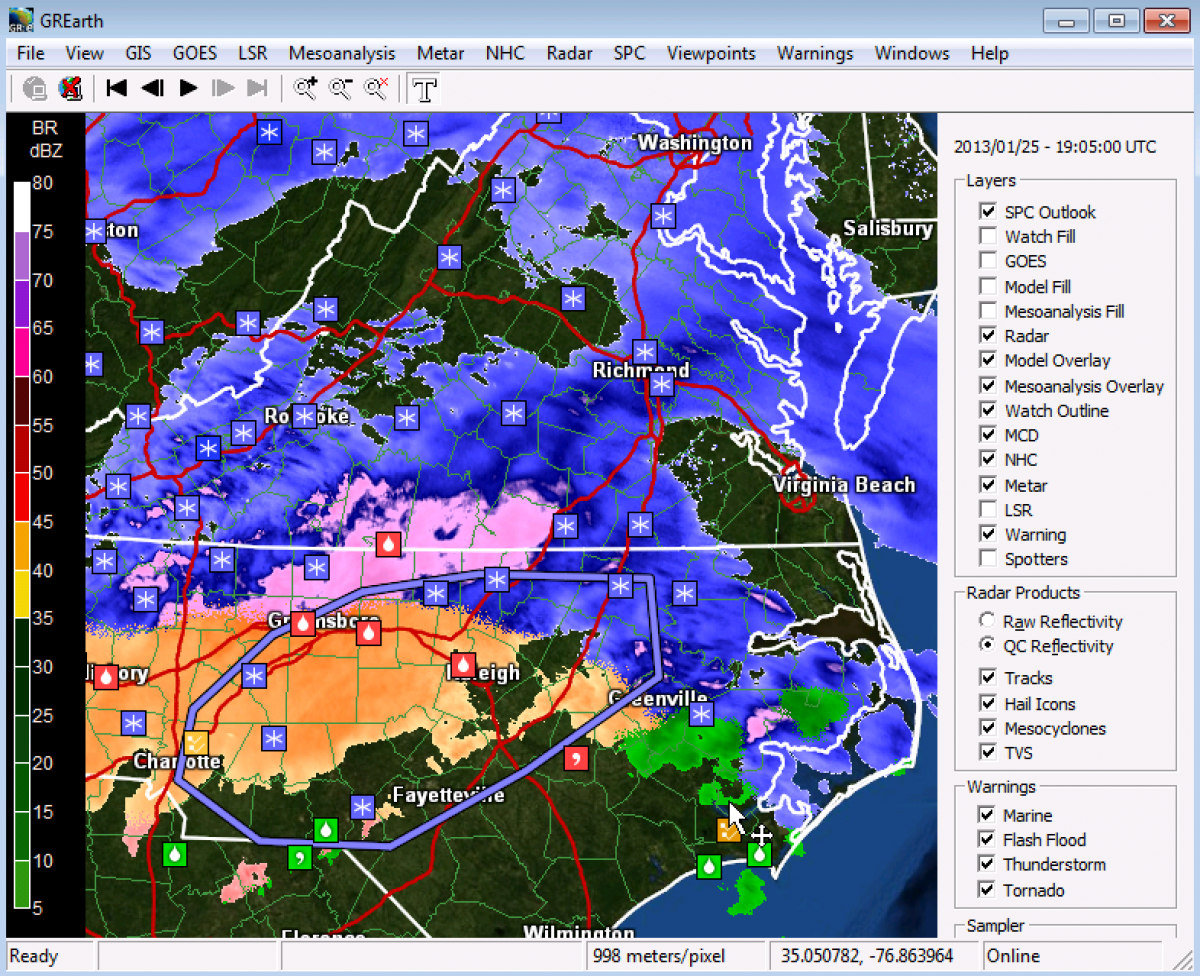The height and width of the screenshot is (976, 1200).
Task: Click the red rain icon at Hickory
Action: pos(106,676)
